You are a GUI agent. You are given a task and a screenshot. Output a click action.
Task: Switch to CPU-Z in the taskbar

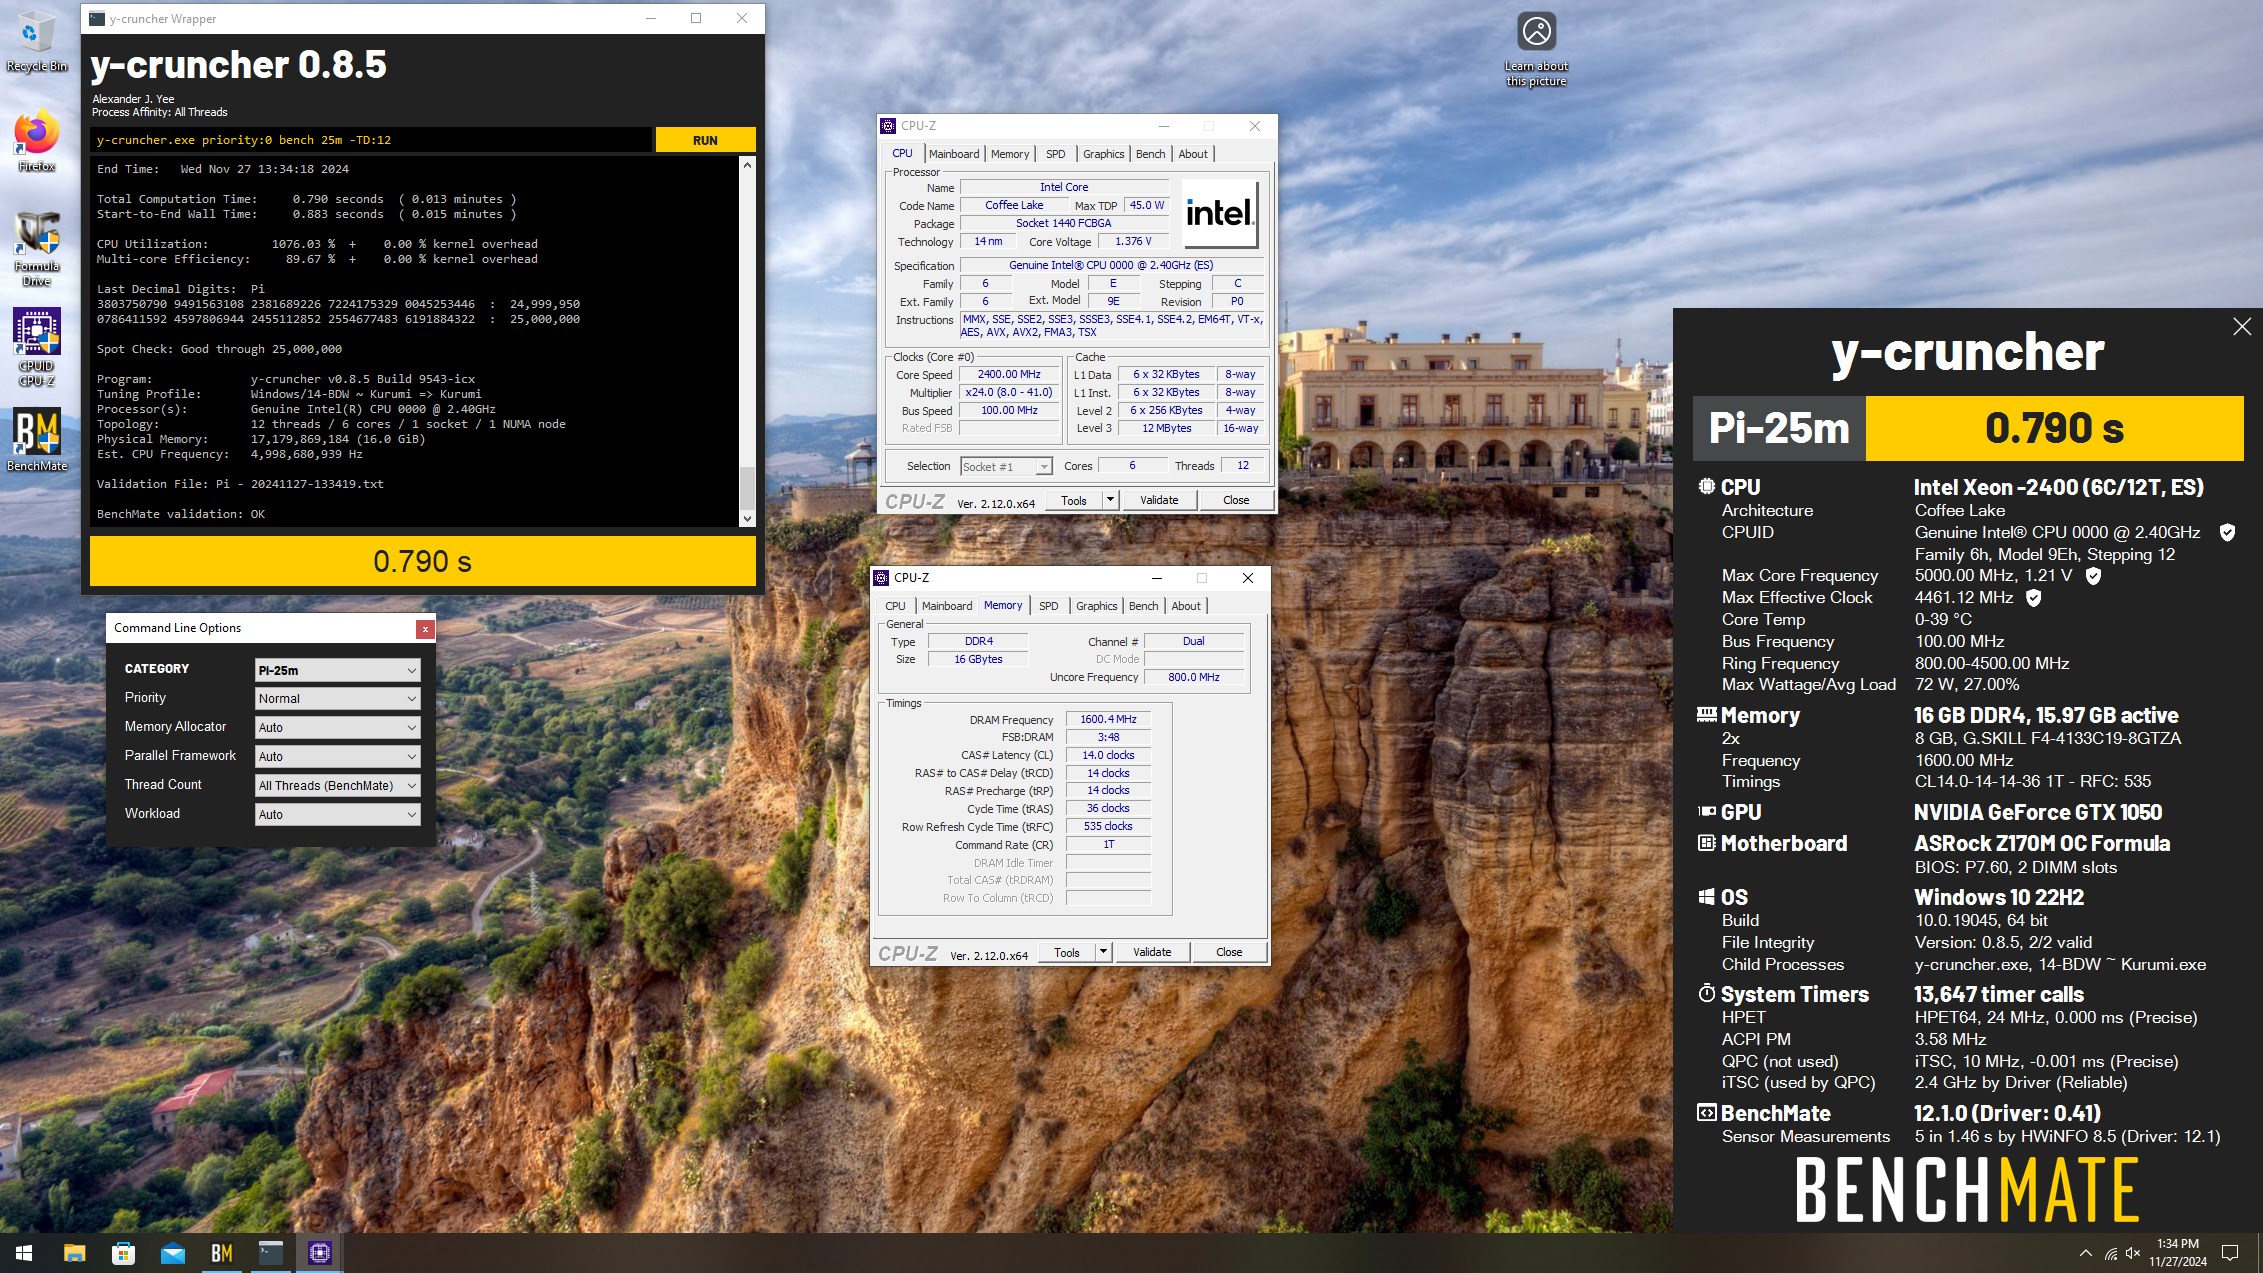320,1253
